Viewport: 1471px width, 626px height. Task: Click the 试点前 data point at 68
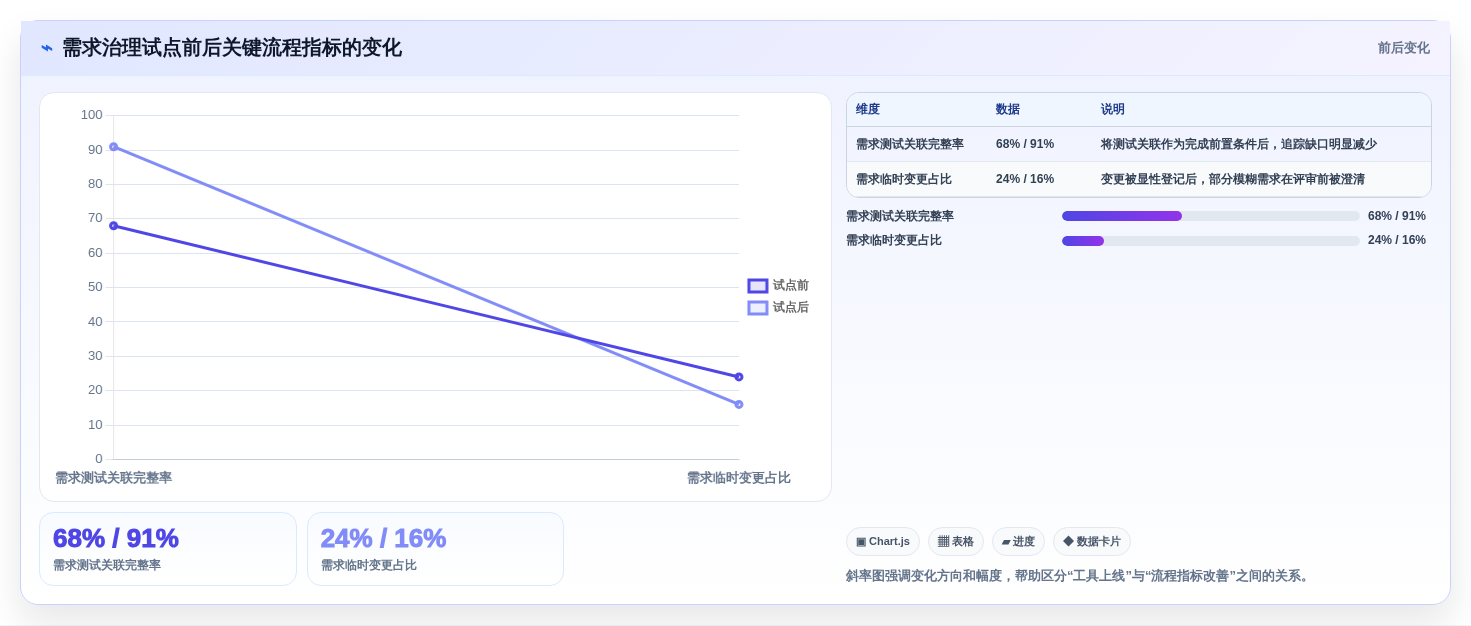click(113, 226)
